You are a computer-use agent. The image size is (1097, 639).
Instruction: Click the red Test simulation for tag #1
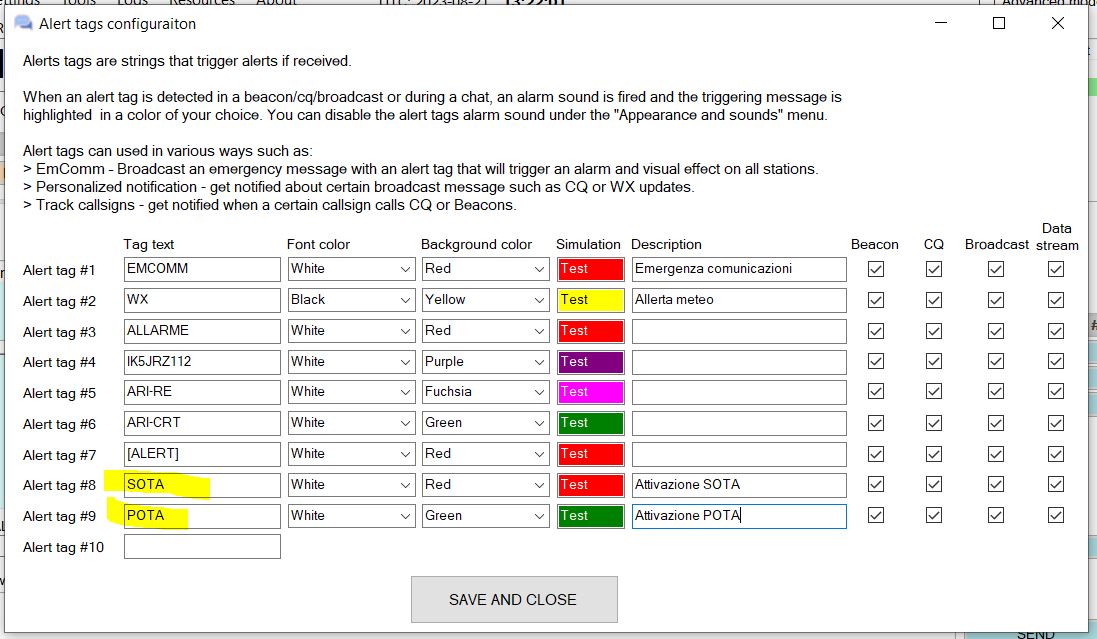pos(590,269)
